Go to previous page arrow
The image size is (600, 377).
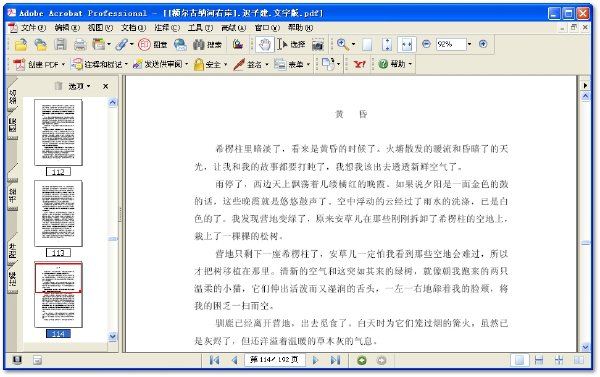(x=235, y=360)
